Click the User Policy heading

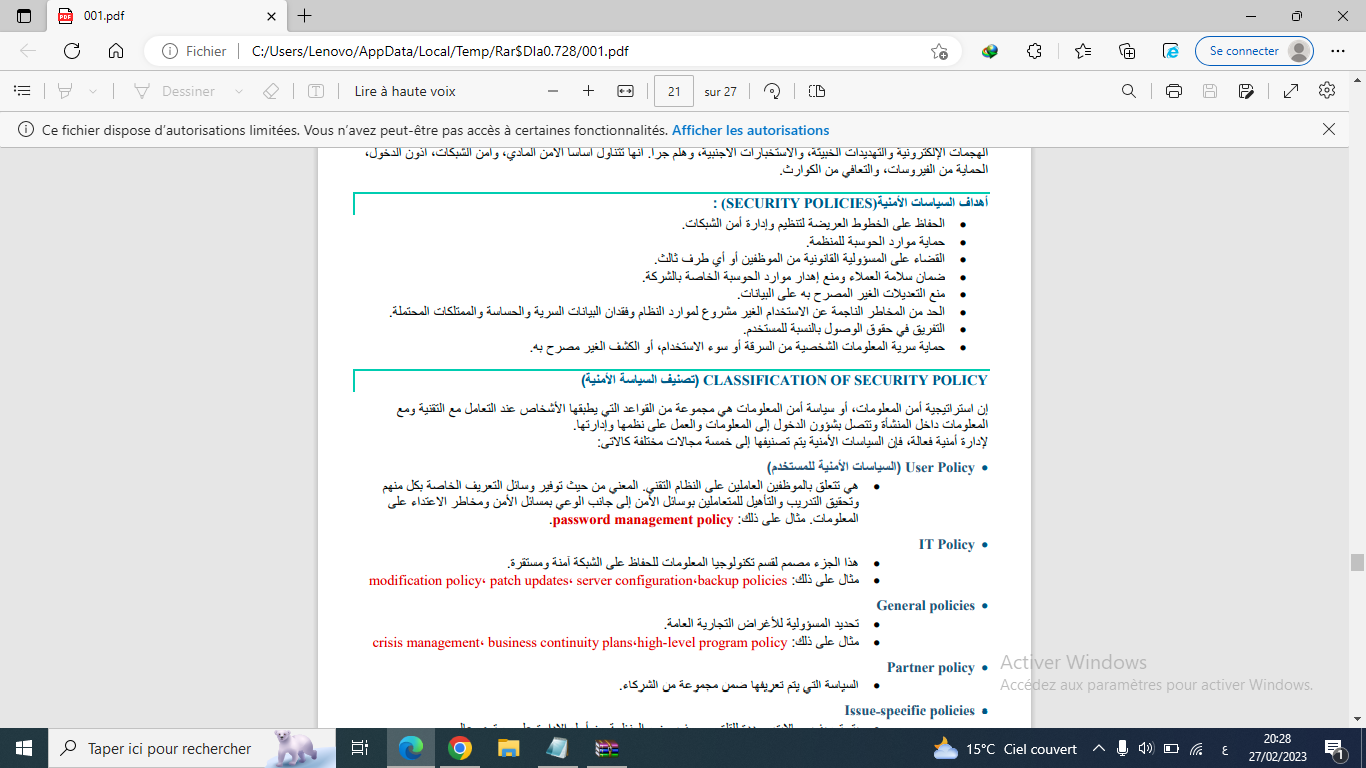(940, 467)
